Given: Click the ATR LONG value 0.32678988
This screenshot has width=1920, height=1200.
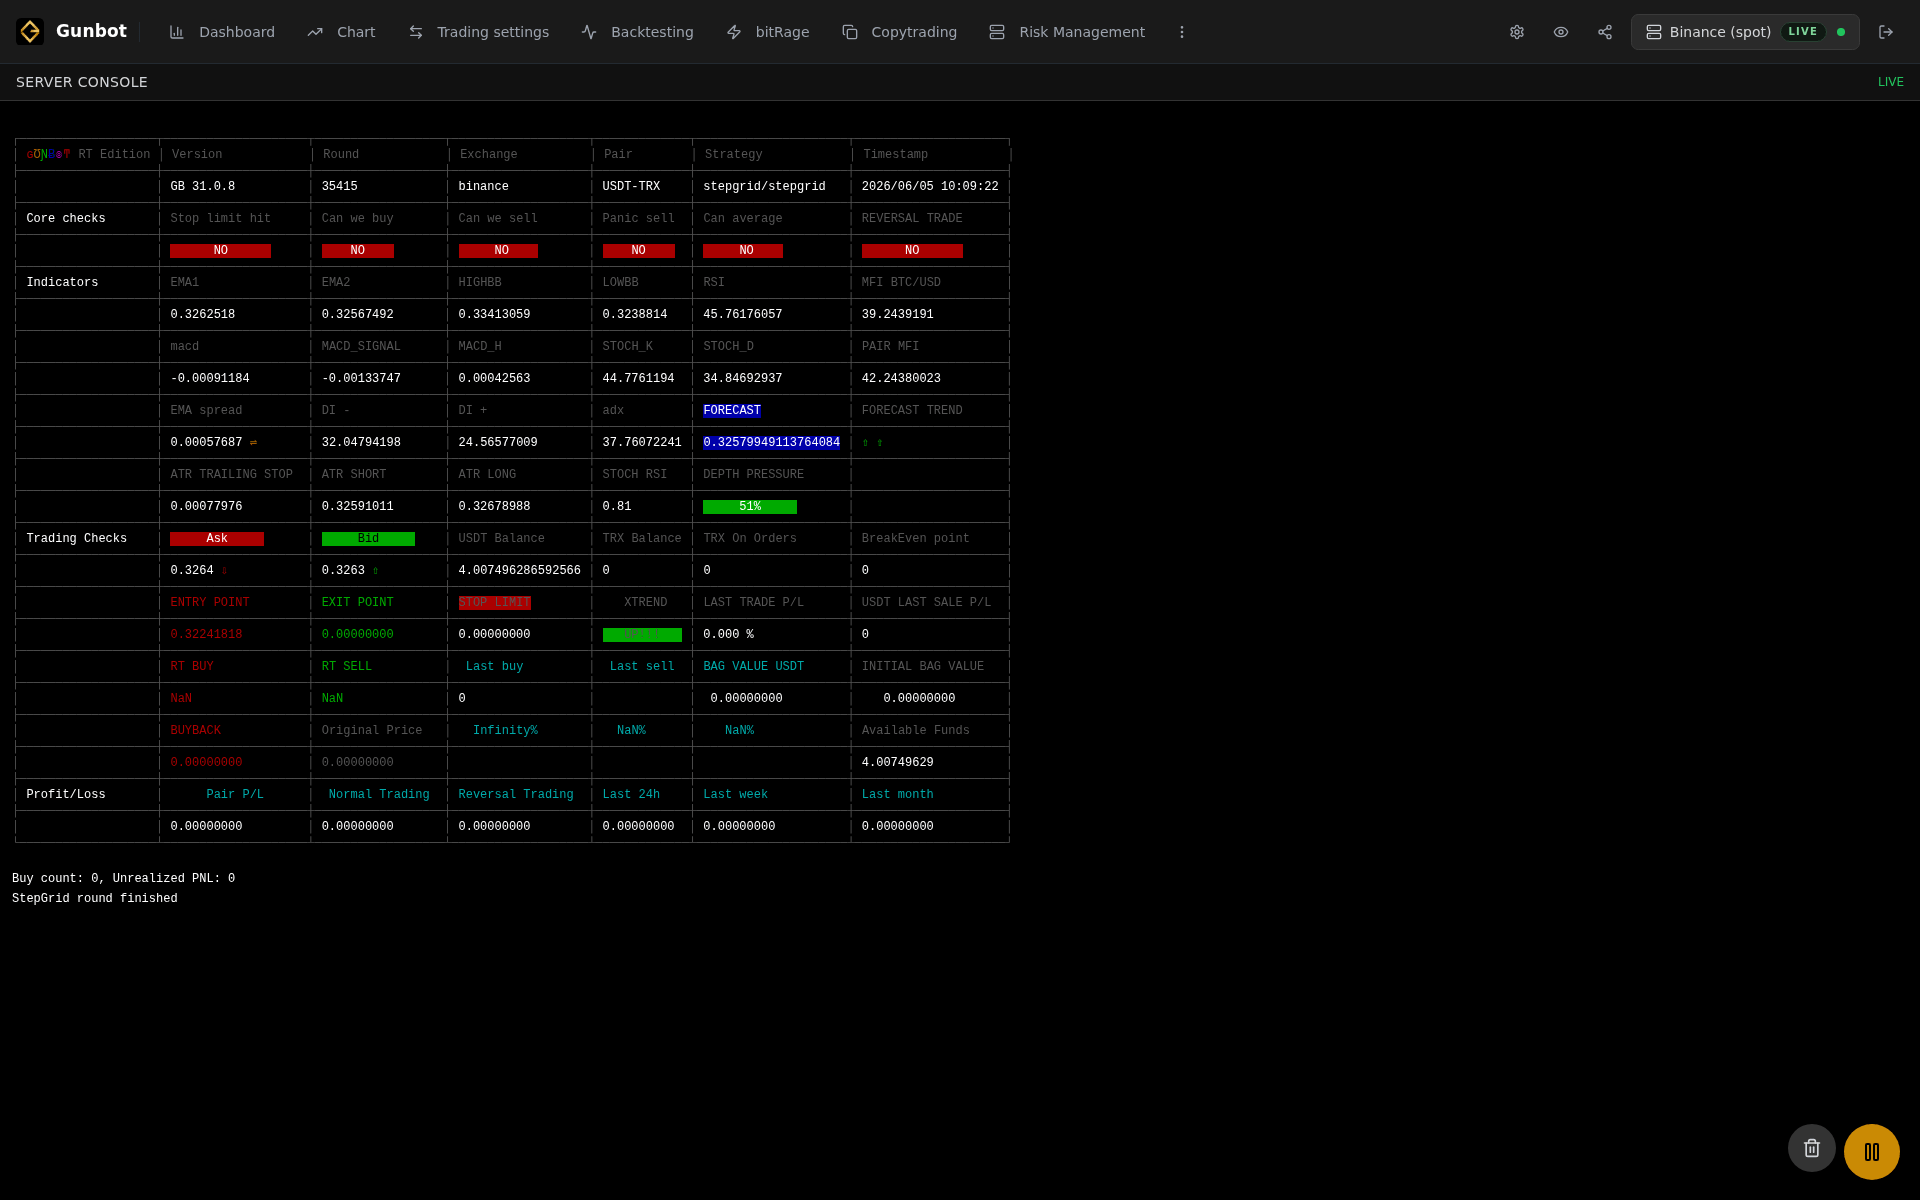Looking at the screenshot, I should 494,507.
